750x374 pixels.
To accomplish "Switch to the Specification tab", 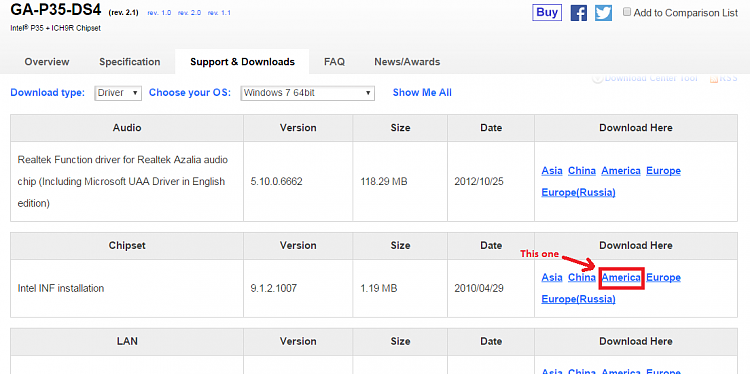I will [x=130, y=62].
